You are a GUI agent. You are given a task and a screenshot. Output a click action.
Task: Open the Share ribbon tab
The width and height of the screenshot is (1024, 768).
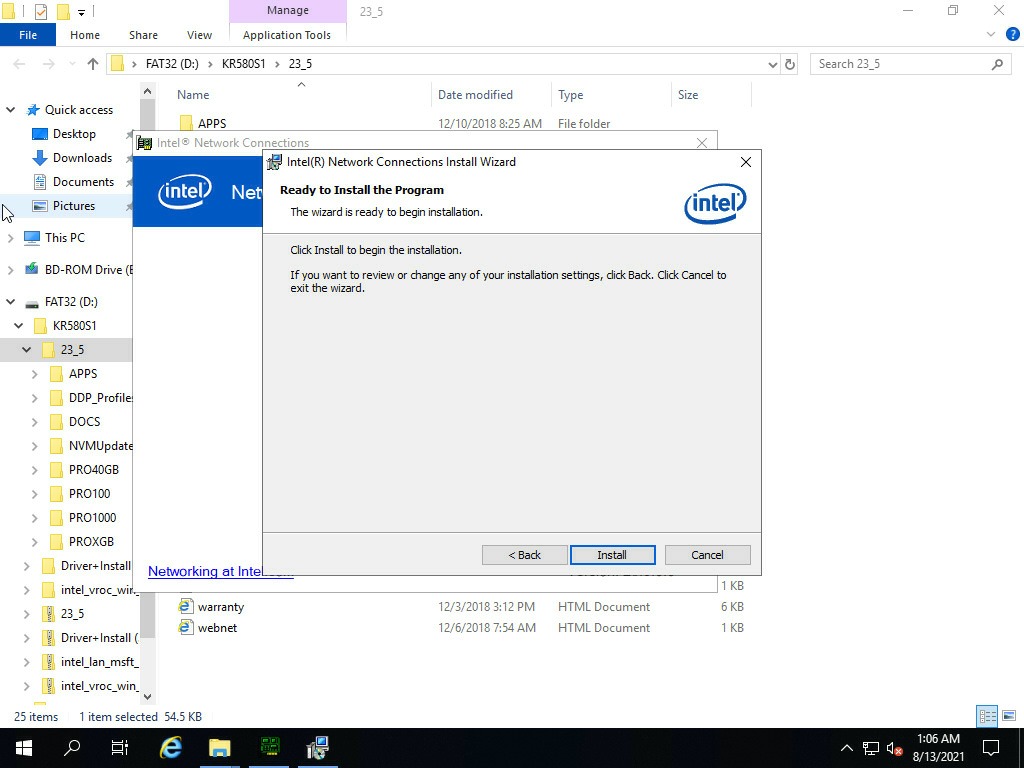pyautogui.click(x=143, y=35)
